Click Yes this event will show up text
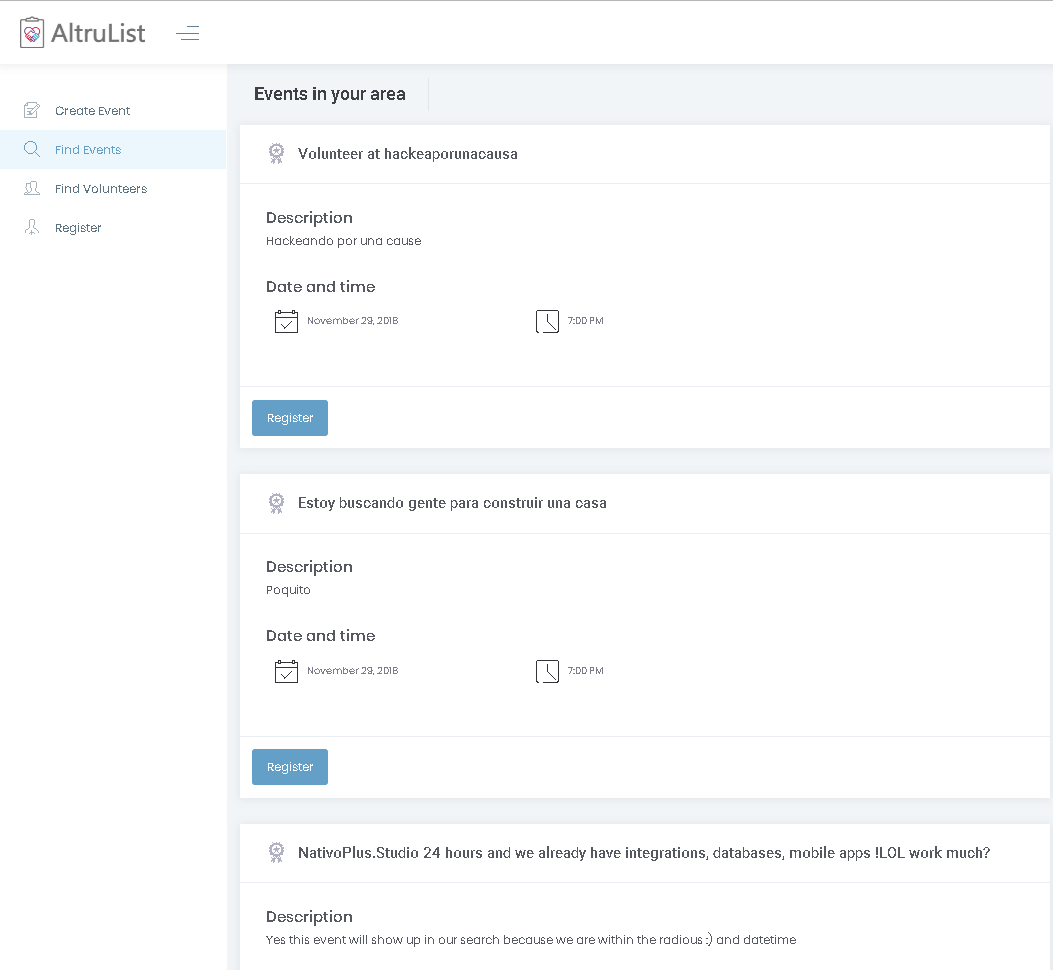The image size is (1053, 970). coord(531,939)
